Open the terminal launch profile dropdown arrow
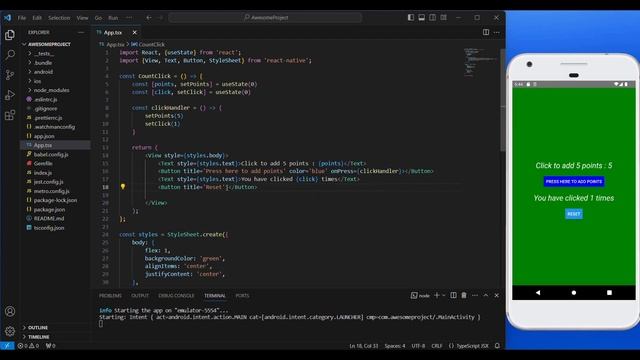640x360 pixels. 444,295
